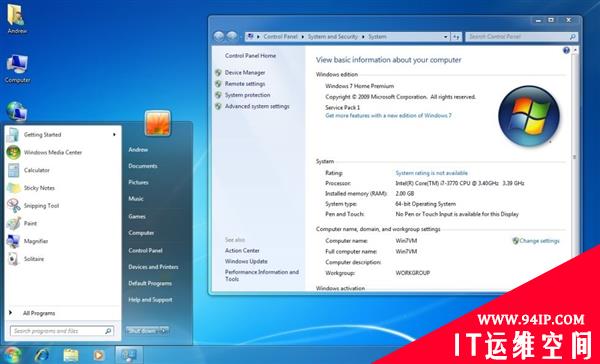Click Change settings link

click(x=540, y=241)
